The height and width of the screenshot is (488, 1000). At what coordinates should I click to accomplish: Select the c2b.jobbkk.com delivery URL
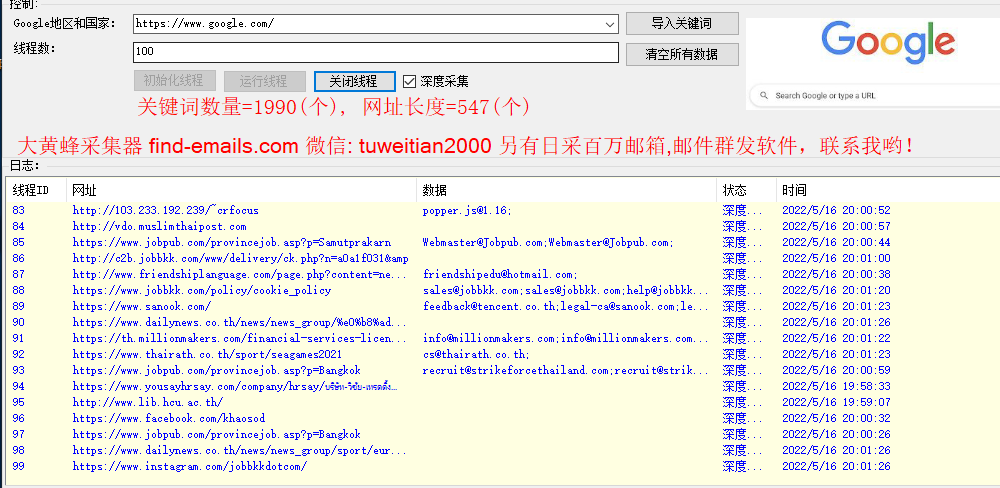pyautogui.click(x=240, y=258)
